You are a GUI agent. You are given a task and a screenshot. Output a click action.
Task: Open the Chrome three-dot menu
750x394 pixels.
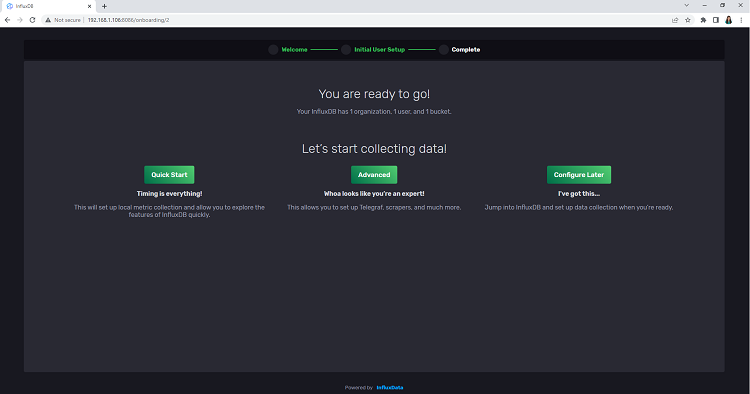click(741, 20)
